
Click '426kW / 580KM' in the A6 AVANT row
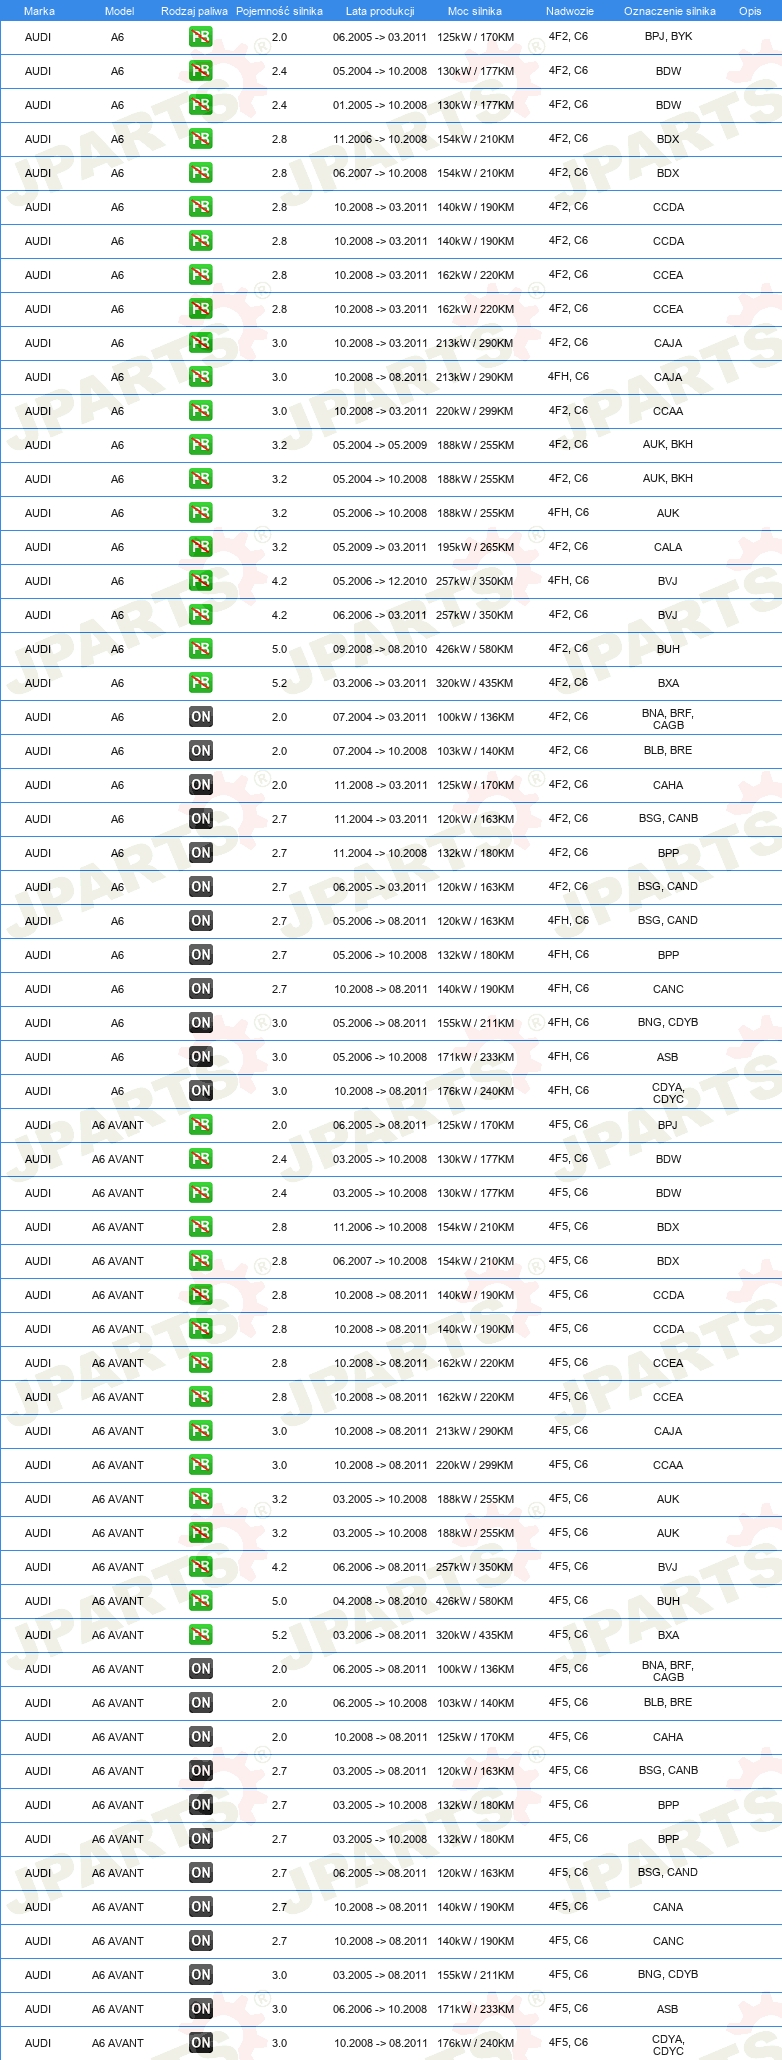(x=475, y=1601)
